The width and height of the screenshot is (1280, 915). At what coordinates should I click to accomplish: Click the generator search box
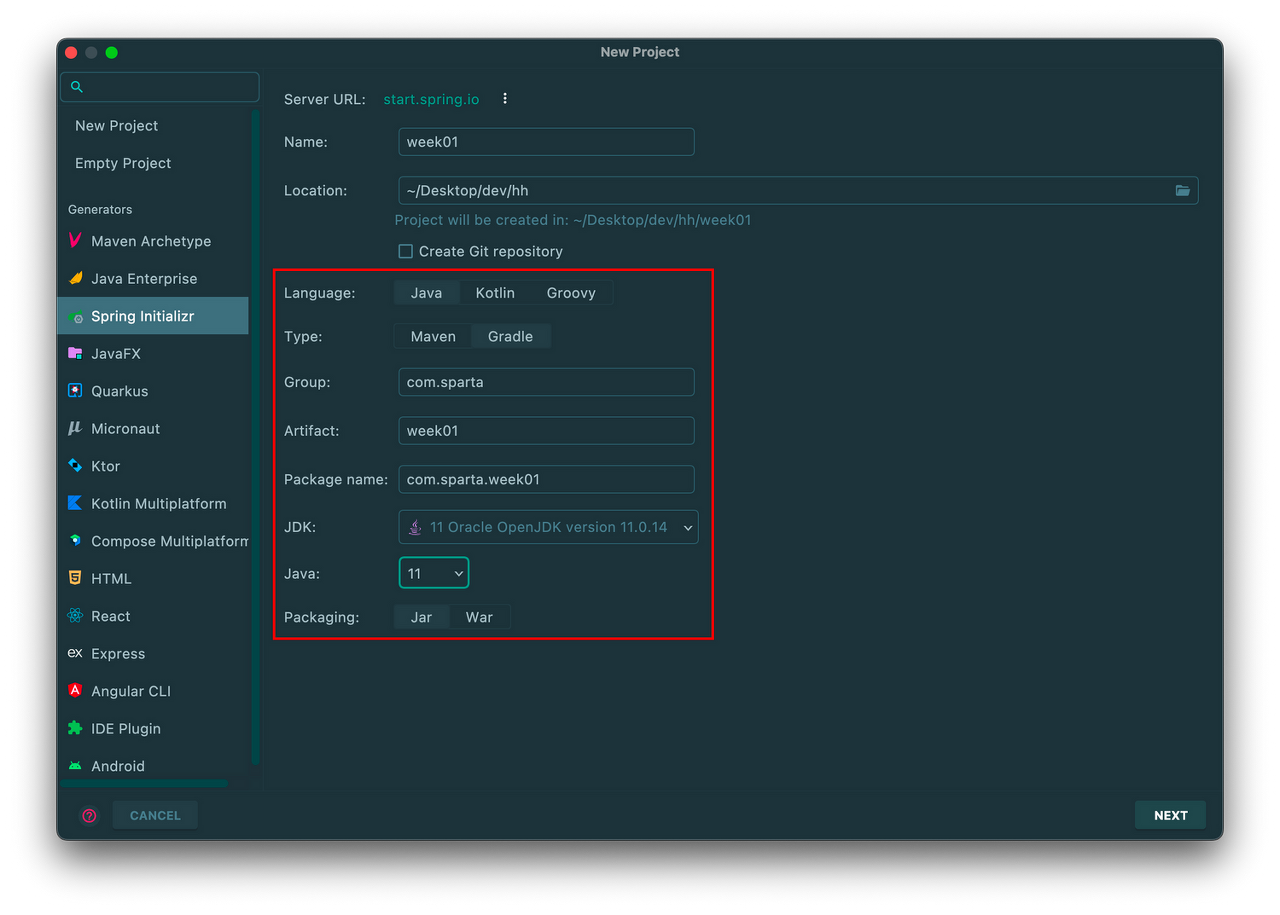click(x=160, y=87)
